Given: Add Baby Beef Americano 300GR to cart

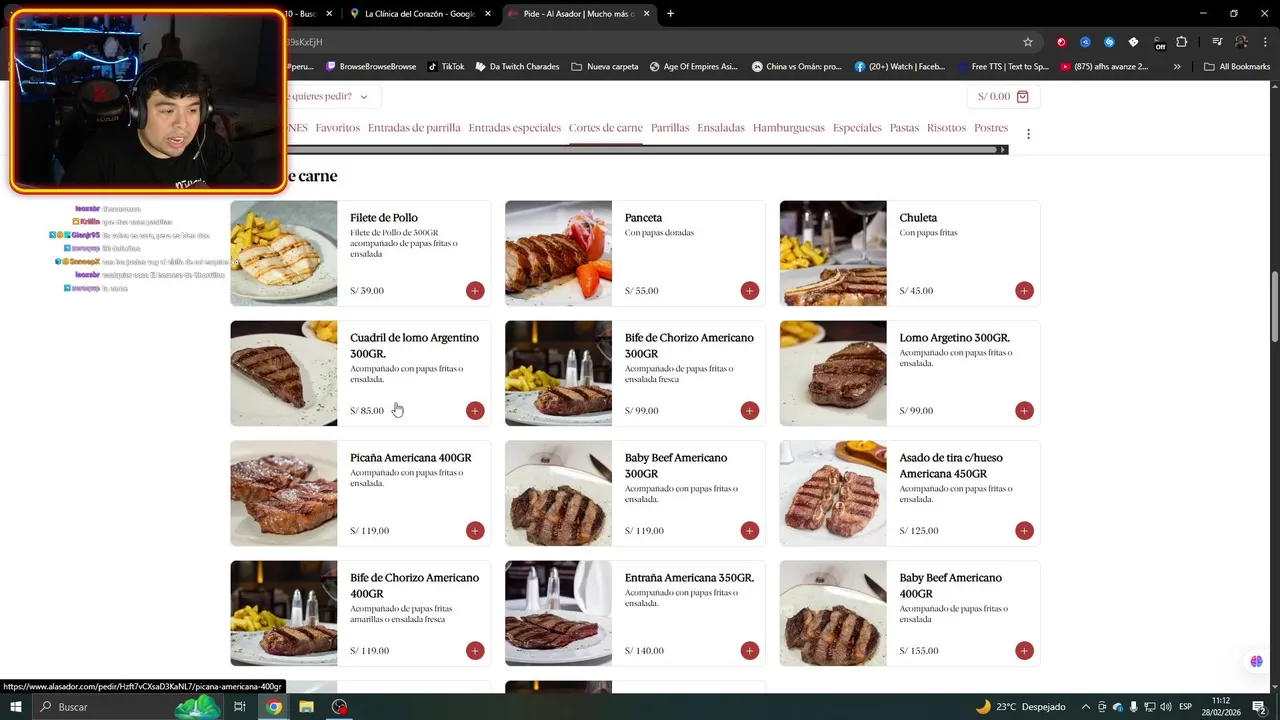Looking at the screenshot, I should click(750, 531).
